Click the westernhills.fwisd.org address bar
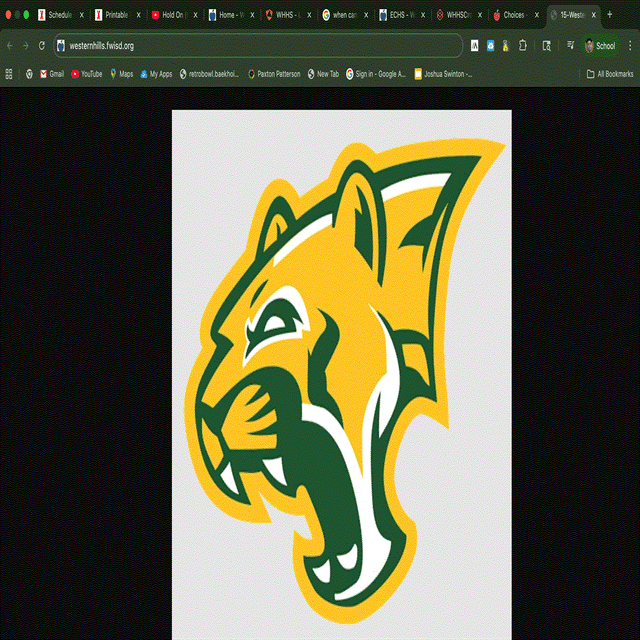 (x=250, y=46)
